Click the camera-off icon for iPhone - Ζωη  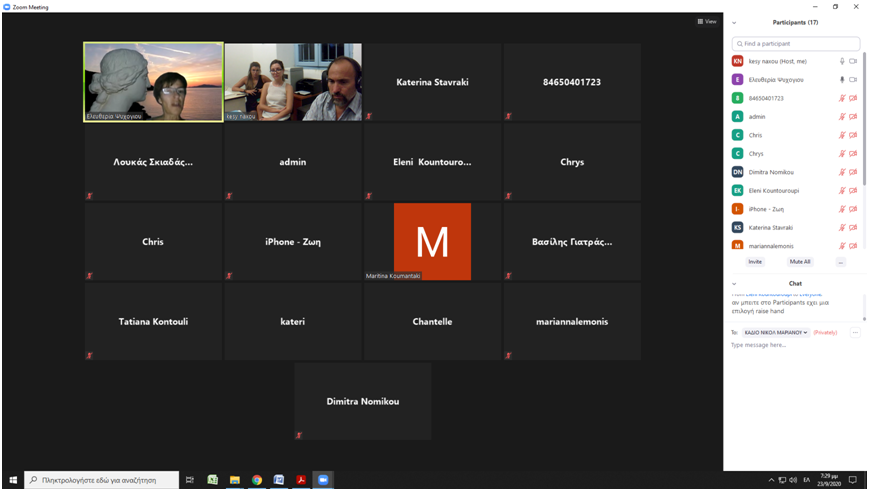click(x=853, y=209)
